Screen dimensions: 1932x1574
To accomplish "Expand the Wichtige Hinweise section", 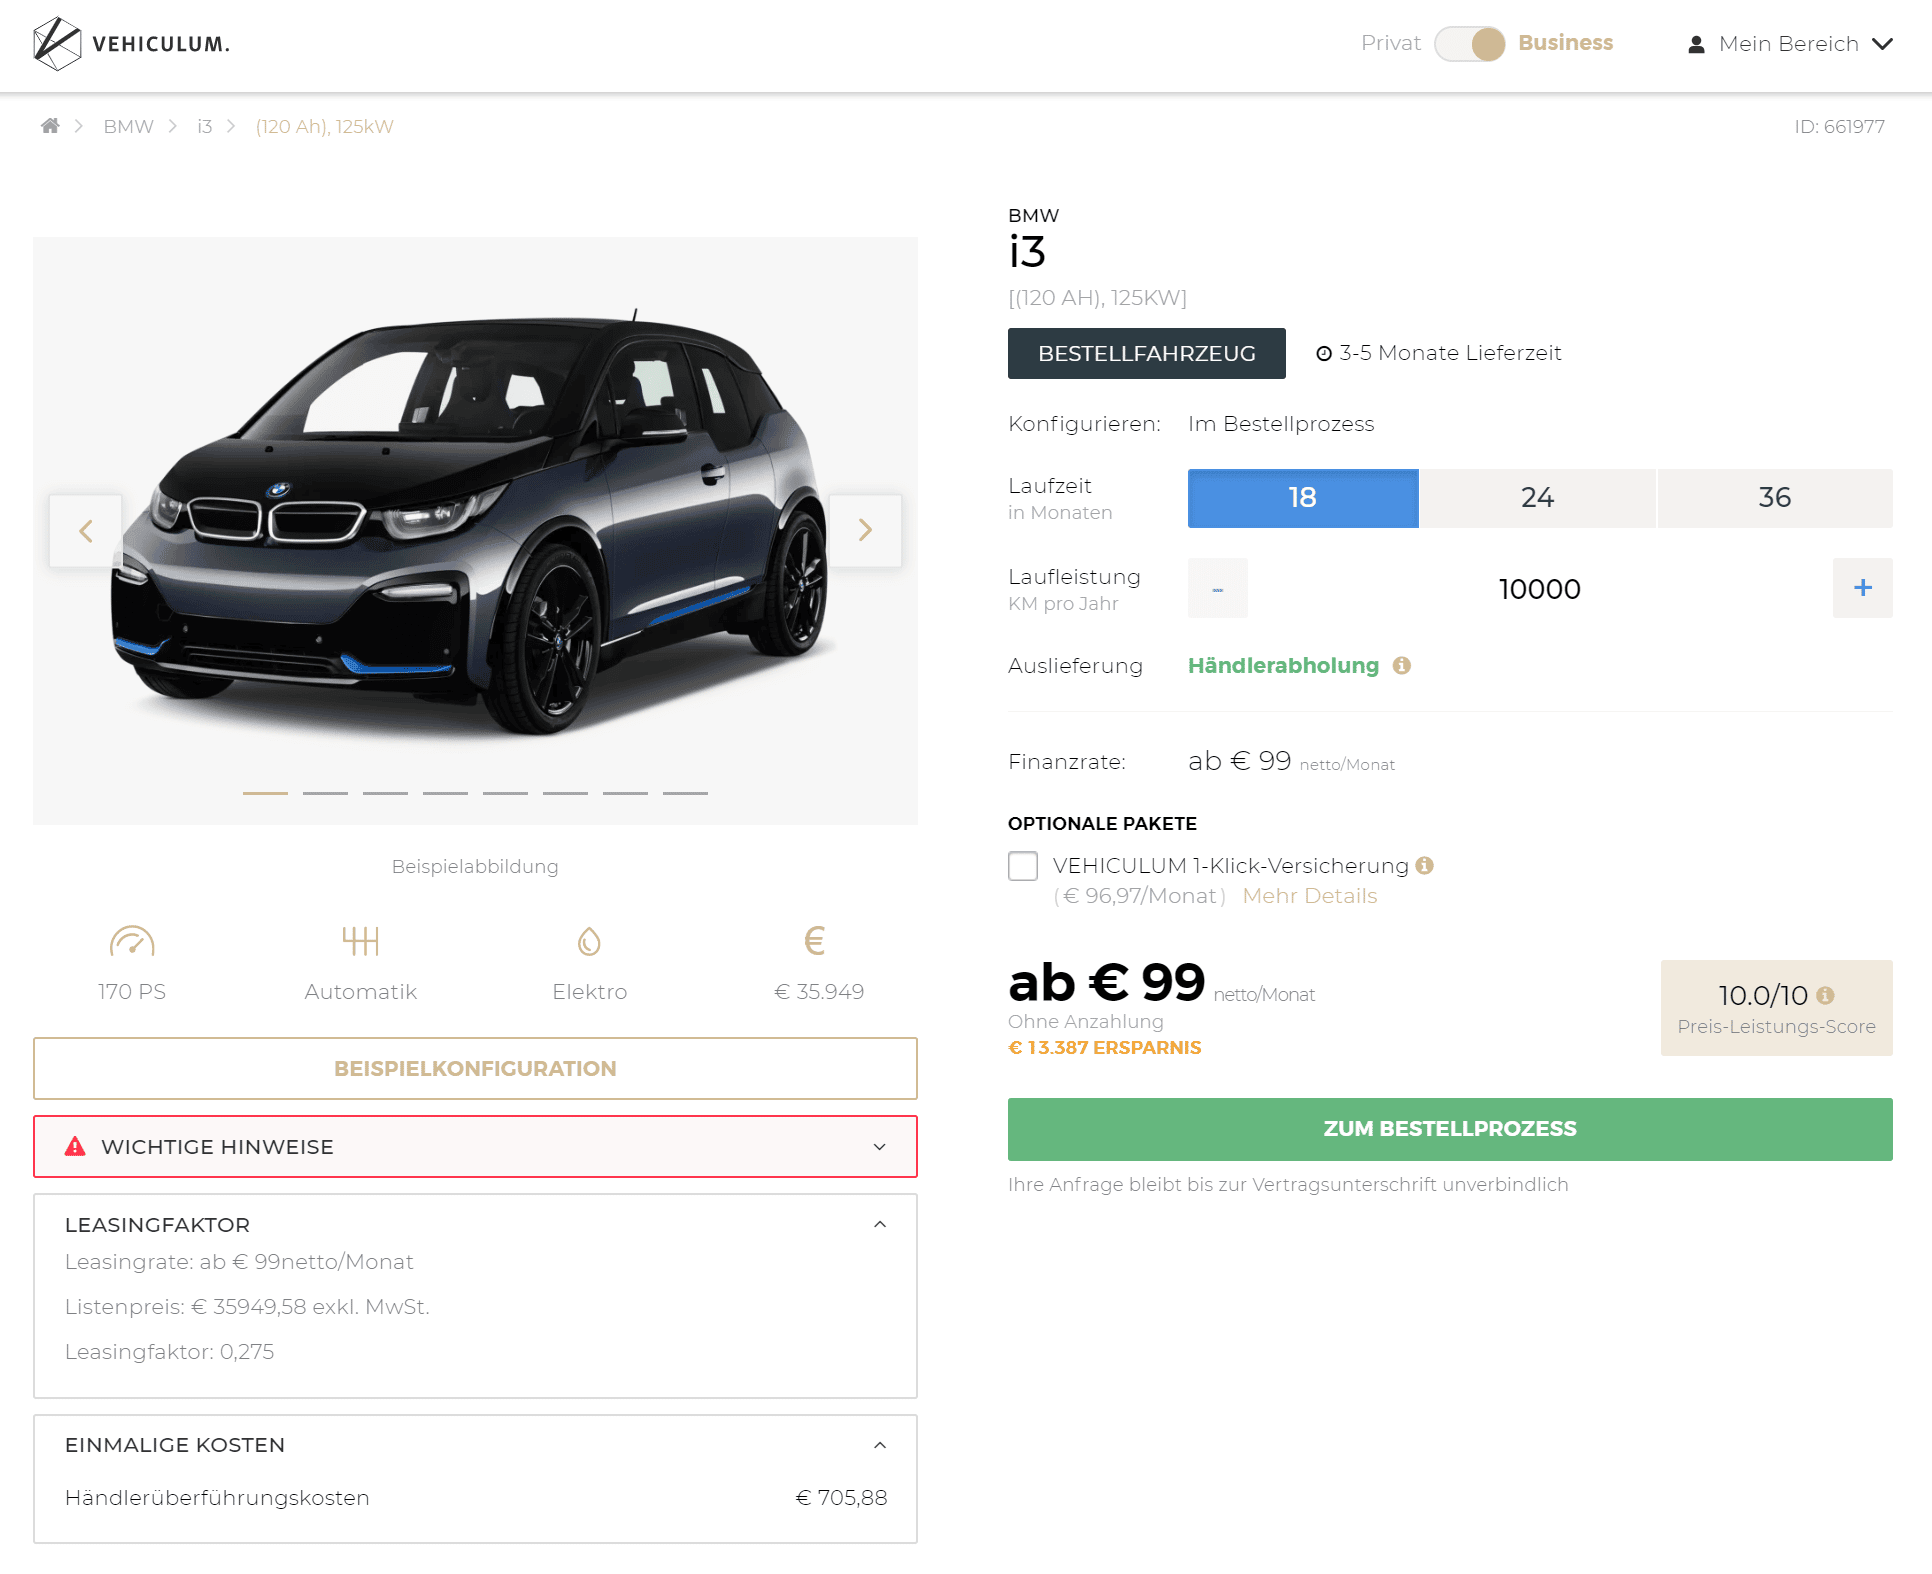I will [475, 1147].
